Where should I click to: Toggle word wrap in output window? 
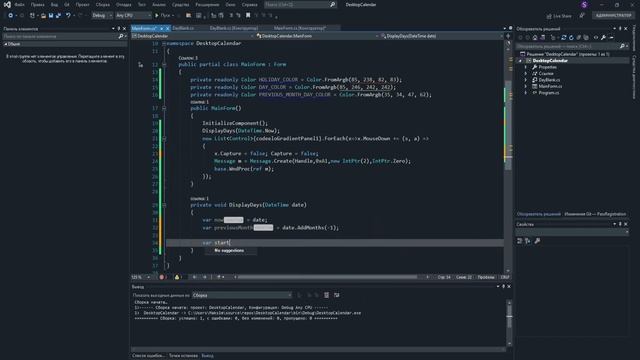[x=336, y=295]
